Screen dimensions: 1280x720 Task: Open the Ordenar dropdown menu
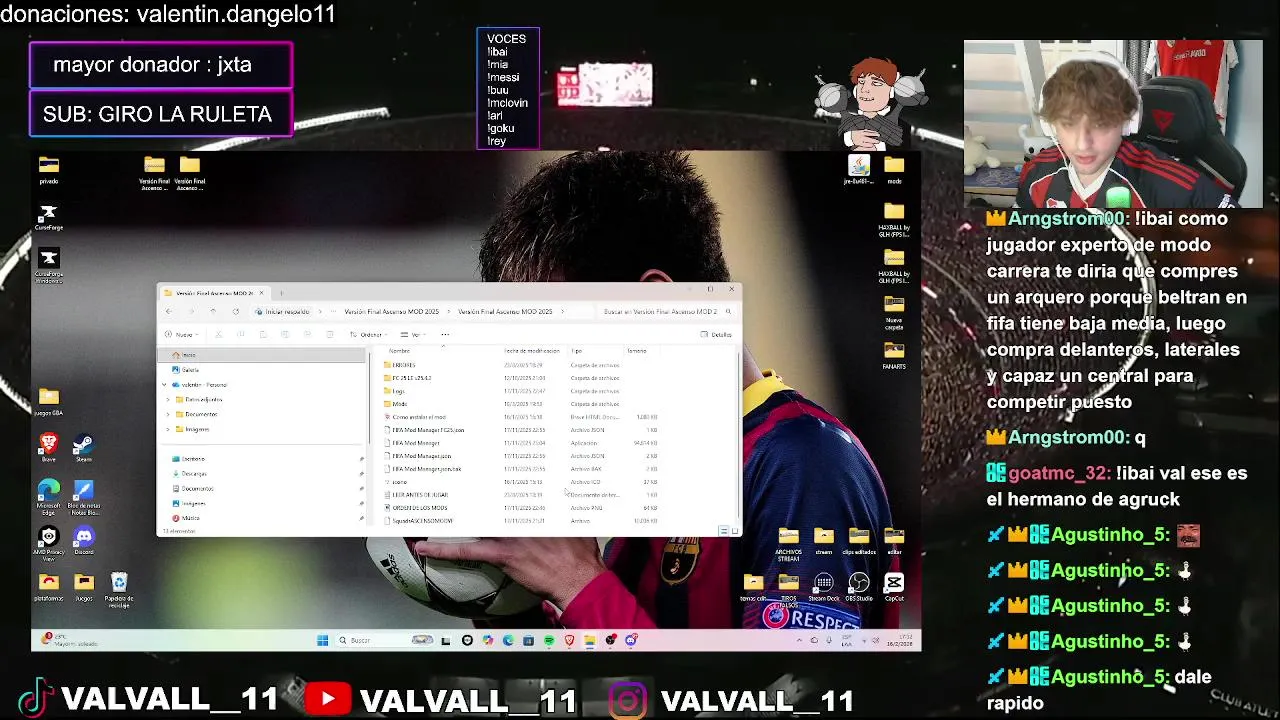tap(369, 334)
